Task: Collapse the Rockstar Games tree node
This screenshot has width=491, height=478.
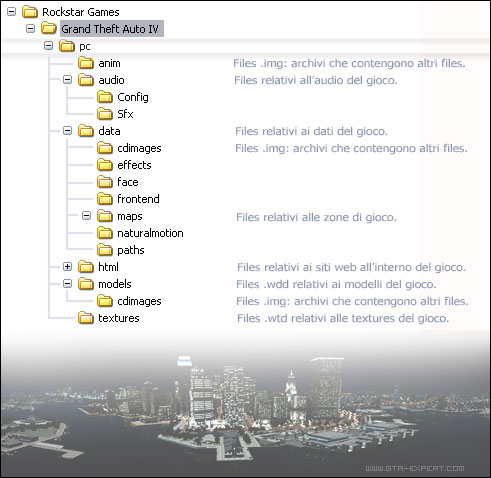Action: pyautogui.click(x=11, y=12)
